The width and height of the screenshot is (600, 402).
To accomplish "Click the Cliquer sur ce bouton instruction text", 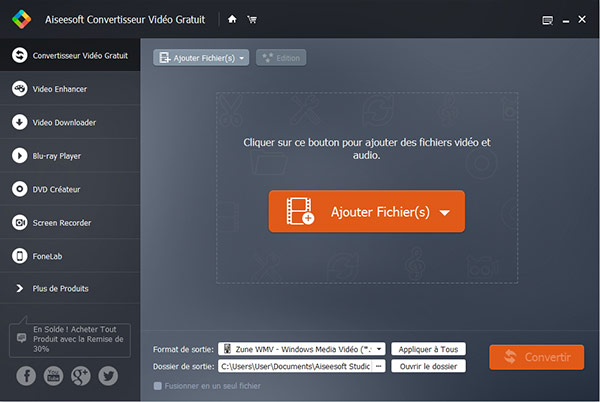I will coord(367,149).
